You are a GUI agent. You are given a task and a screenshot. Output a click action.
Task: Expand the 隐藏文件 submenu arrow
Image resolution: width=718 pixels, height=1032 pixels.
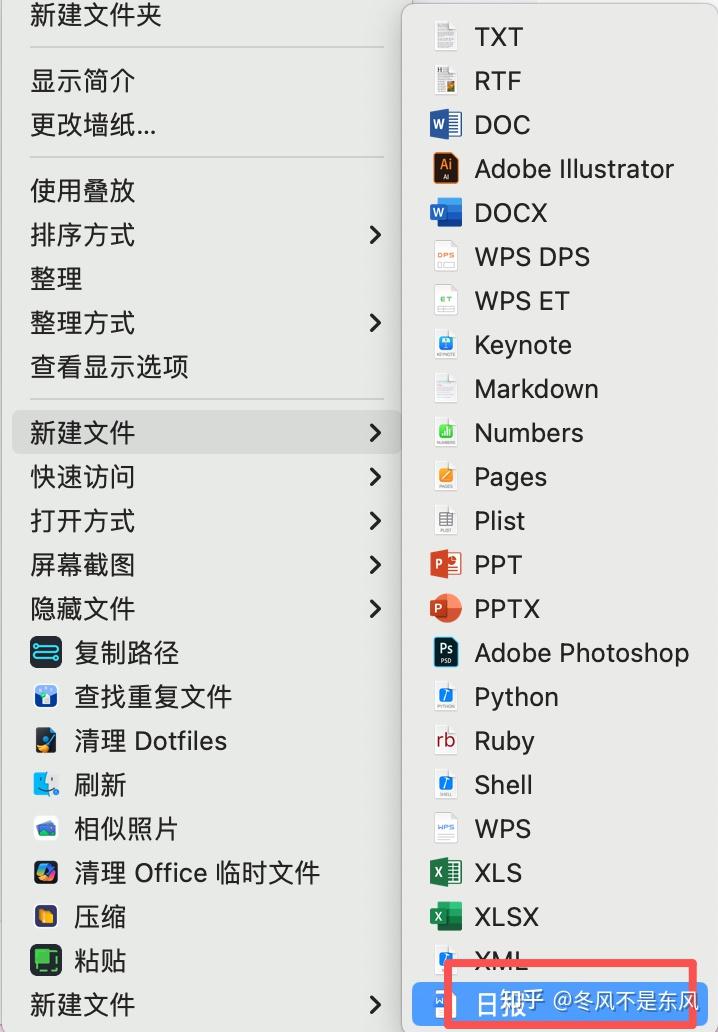pyautogui.click(x=375, y=609)
